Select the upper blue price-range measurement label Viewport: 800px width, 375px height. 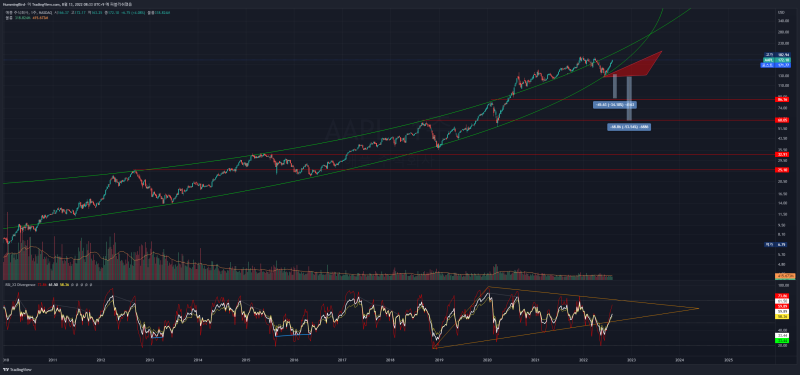(615, 105)
